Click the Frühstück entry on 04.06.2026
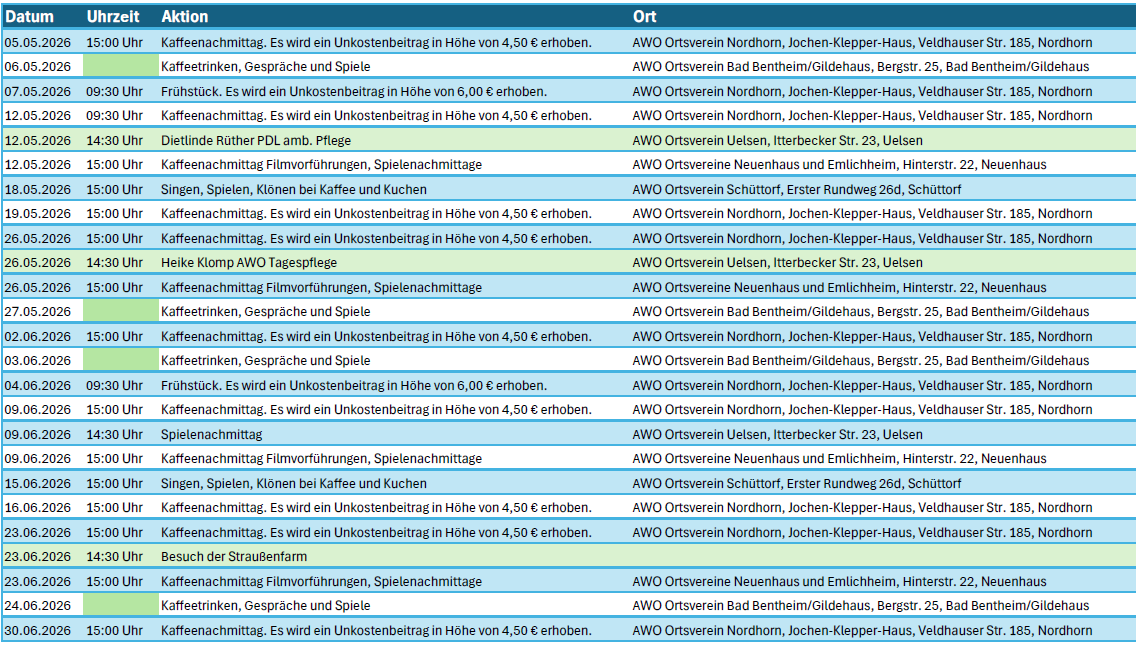 pos(354,385)
